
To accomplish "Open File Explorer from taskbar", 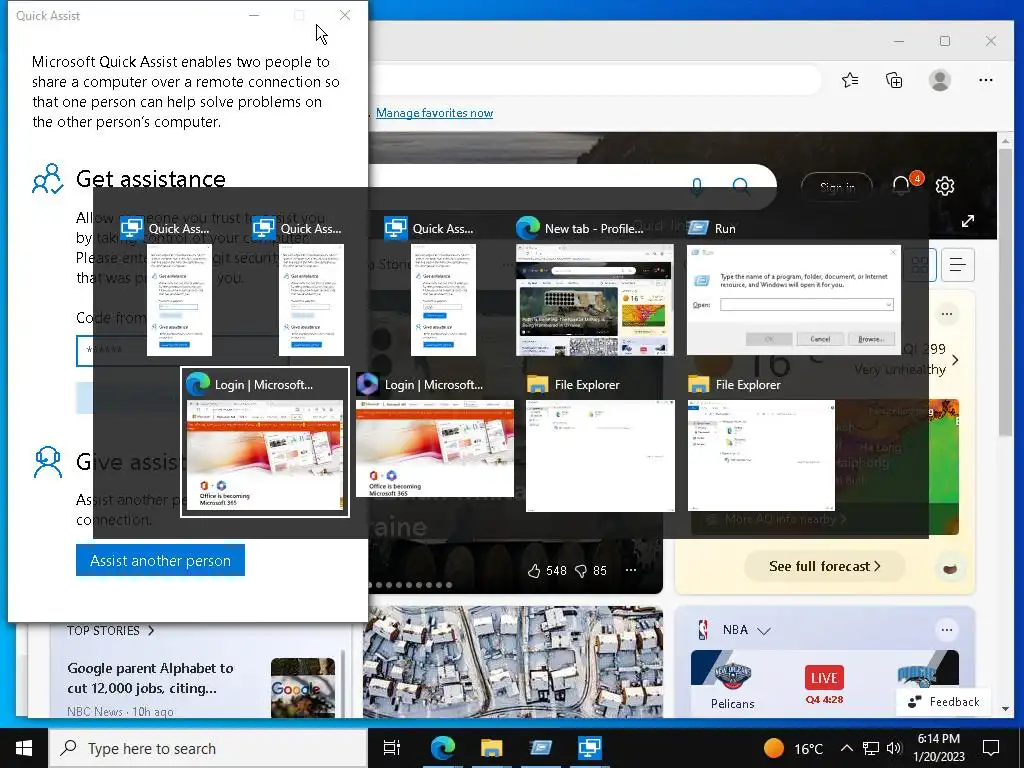I will click(492, 748).
